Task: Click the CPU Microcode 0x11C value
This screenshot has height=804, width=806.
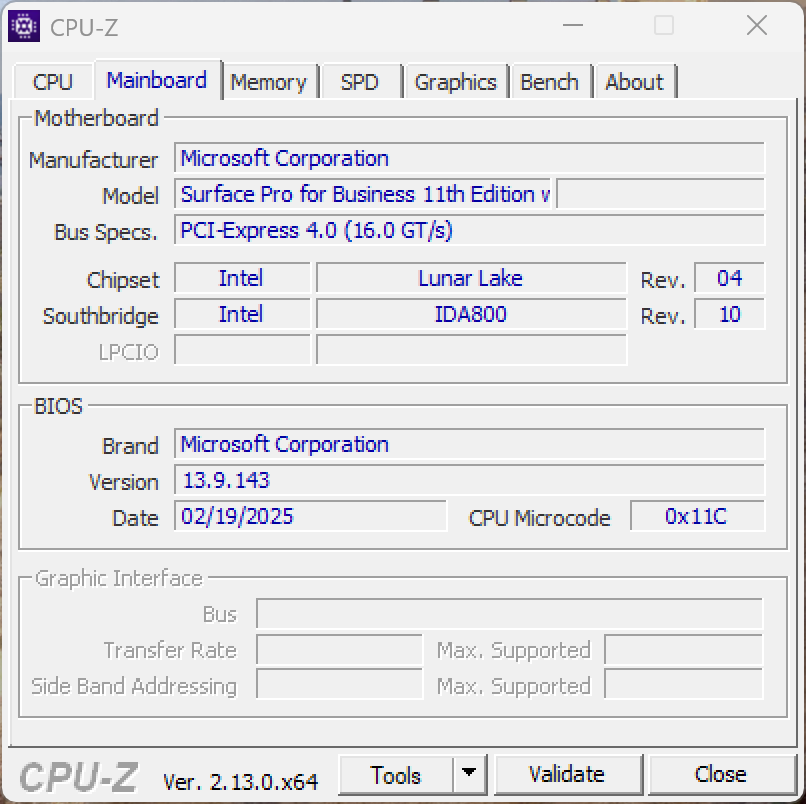Action: [696, 517]
